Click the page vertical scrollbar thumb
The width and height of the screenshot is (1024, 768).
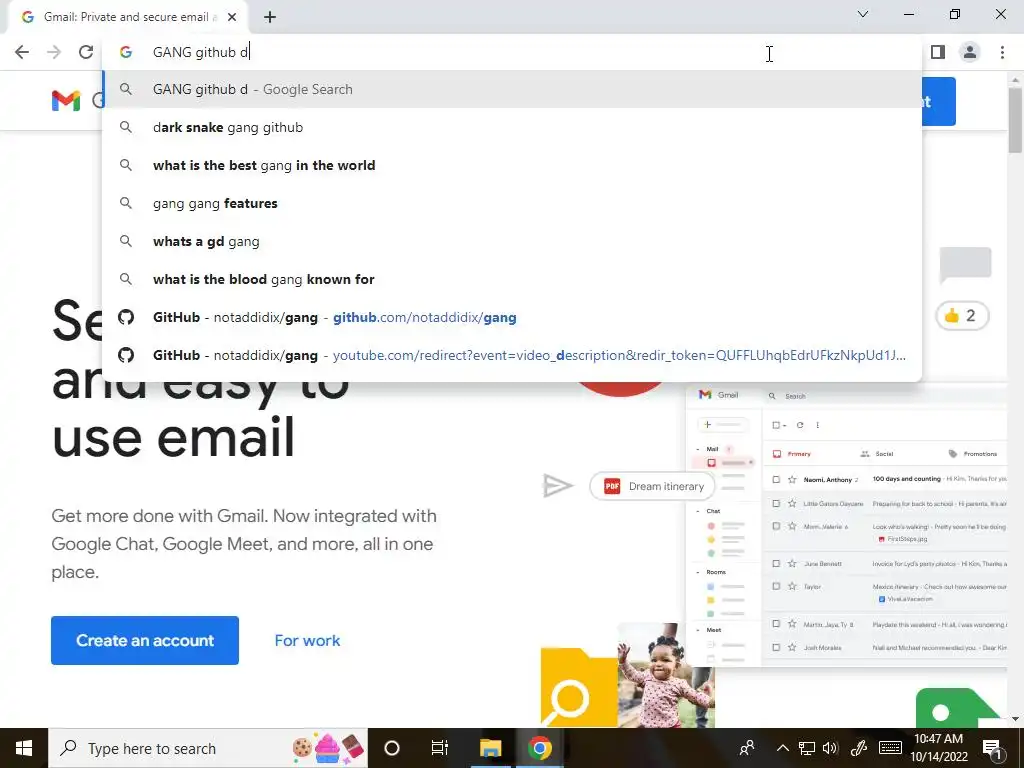click(1015, 121)
